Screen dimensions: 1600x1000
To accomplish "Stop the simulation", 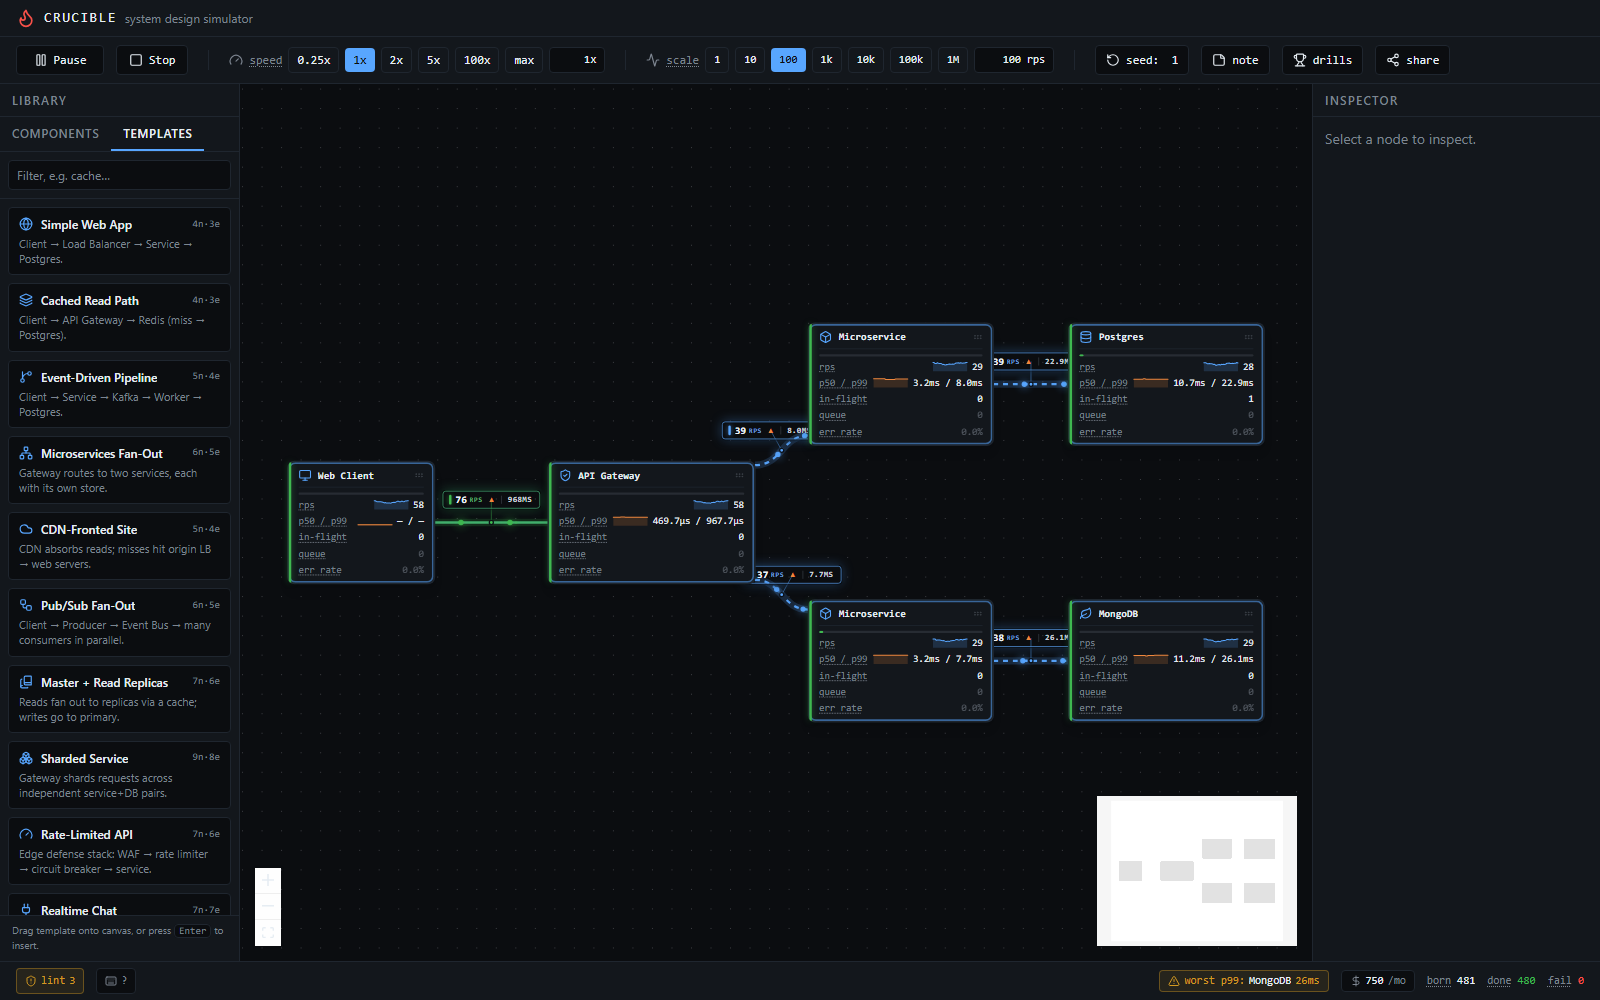I will point(152,60).
